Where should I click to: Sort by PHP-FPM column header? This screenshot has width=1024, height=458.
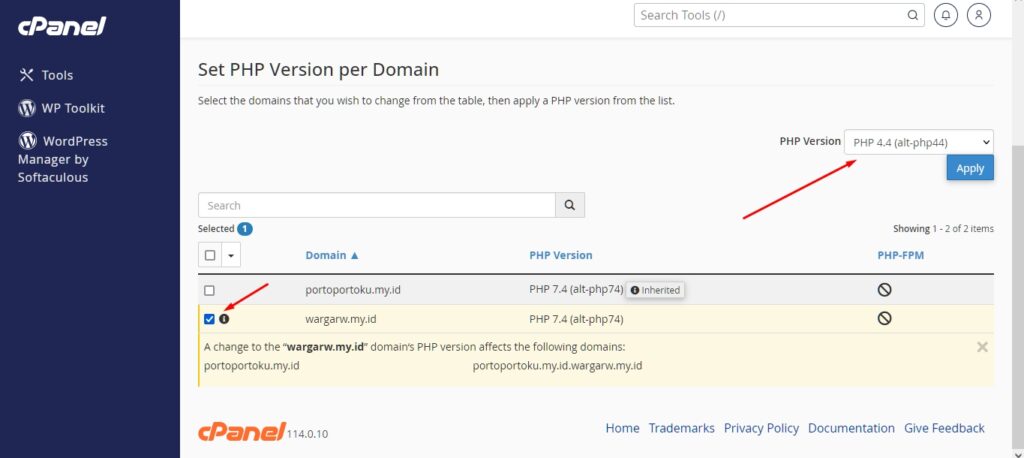901,255
